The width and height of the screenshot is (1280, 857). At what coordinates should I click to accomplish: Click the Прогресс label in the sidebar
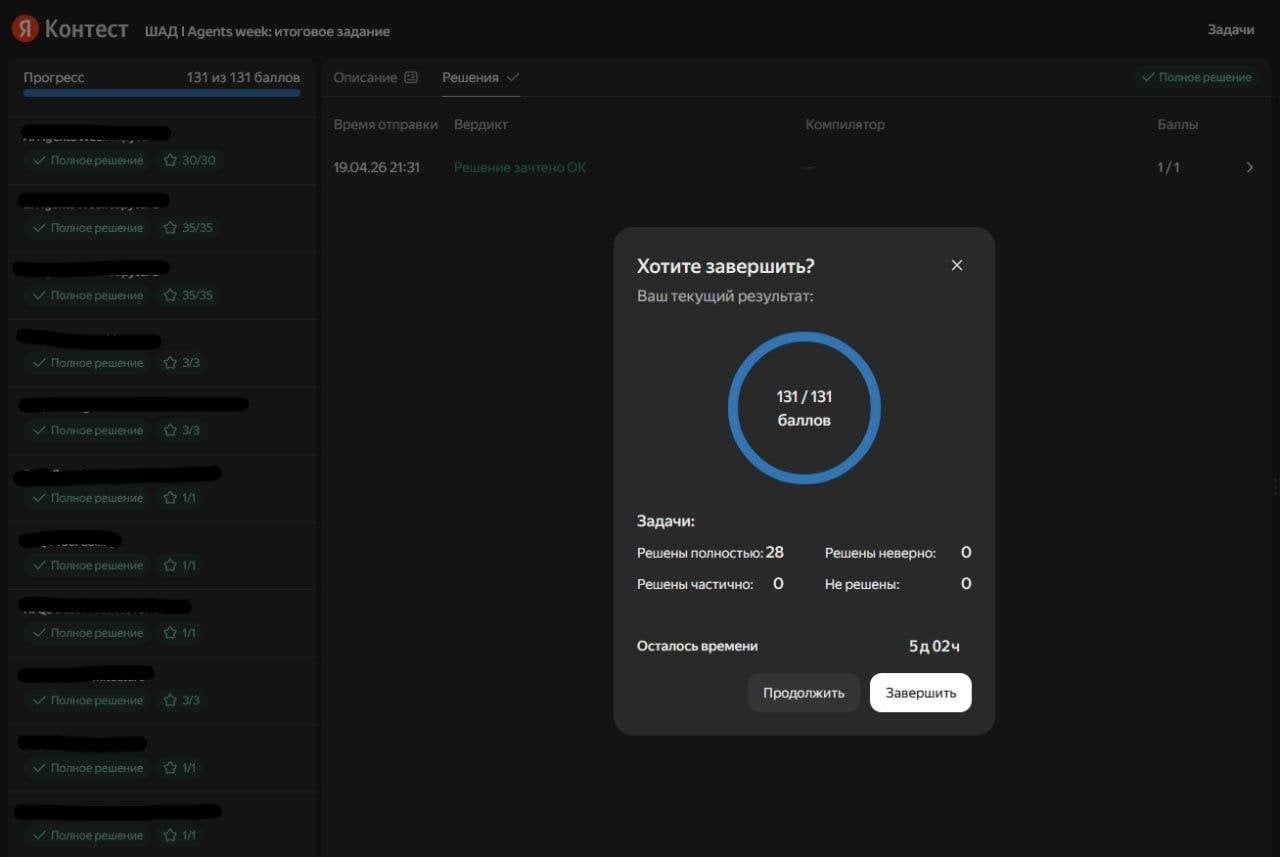(54, 77)
